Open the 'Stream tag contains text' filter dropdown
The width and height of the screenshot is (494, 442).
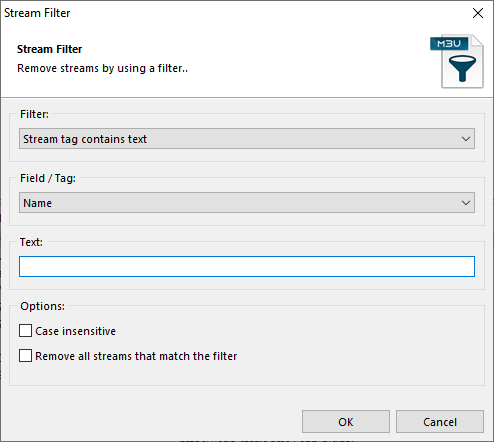pos(247,139)
